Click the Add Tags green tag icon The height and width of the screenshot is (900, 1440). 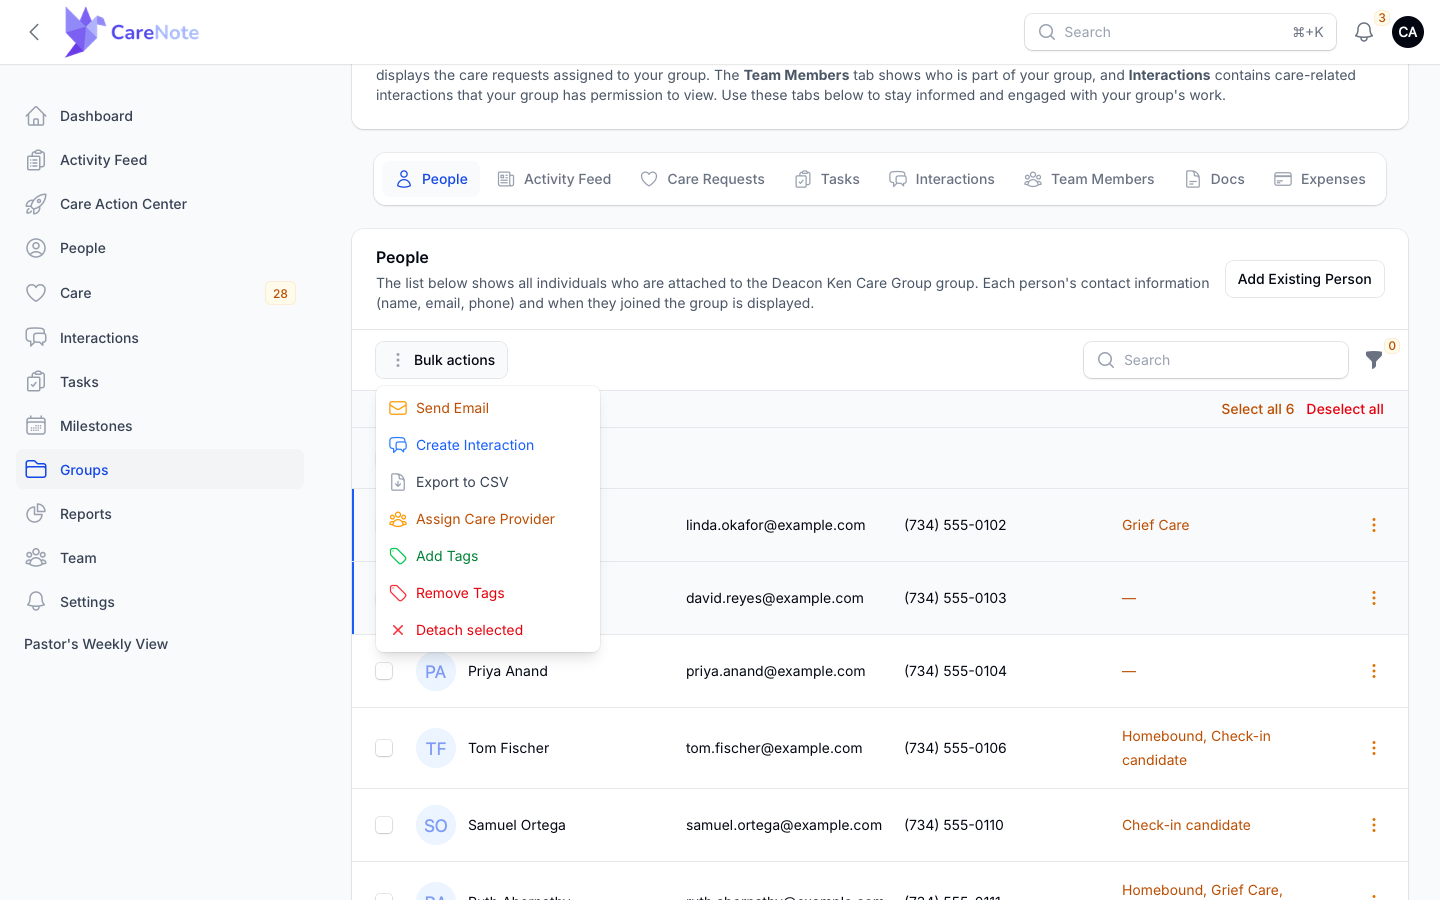pyautogui.click(x=398, y=556)
